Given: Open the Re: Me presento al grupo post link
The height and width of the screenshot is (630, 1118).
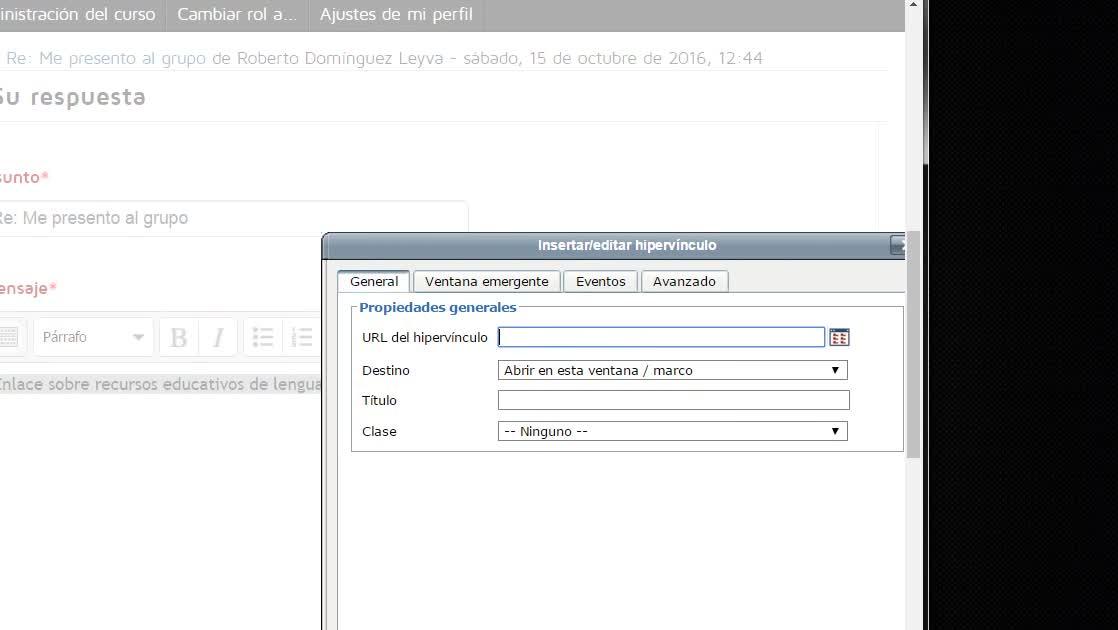Looking at the screenshot, I should coord(106,58).
